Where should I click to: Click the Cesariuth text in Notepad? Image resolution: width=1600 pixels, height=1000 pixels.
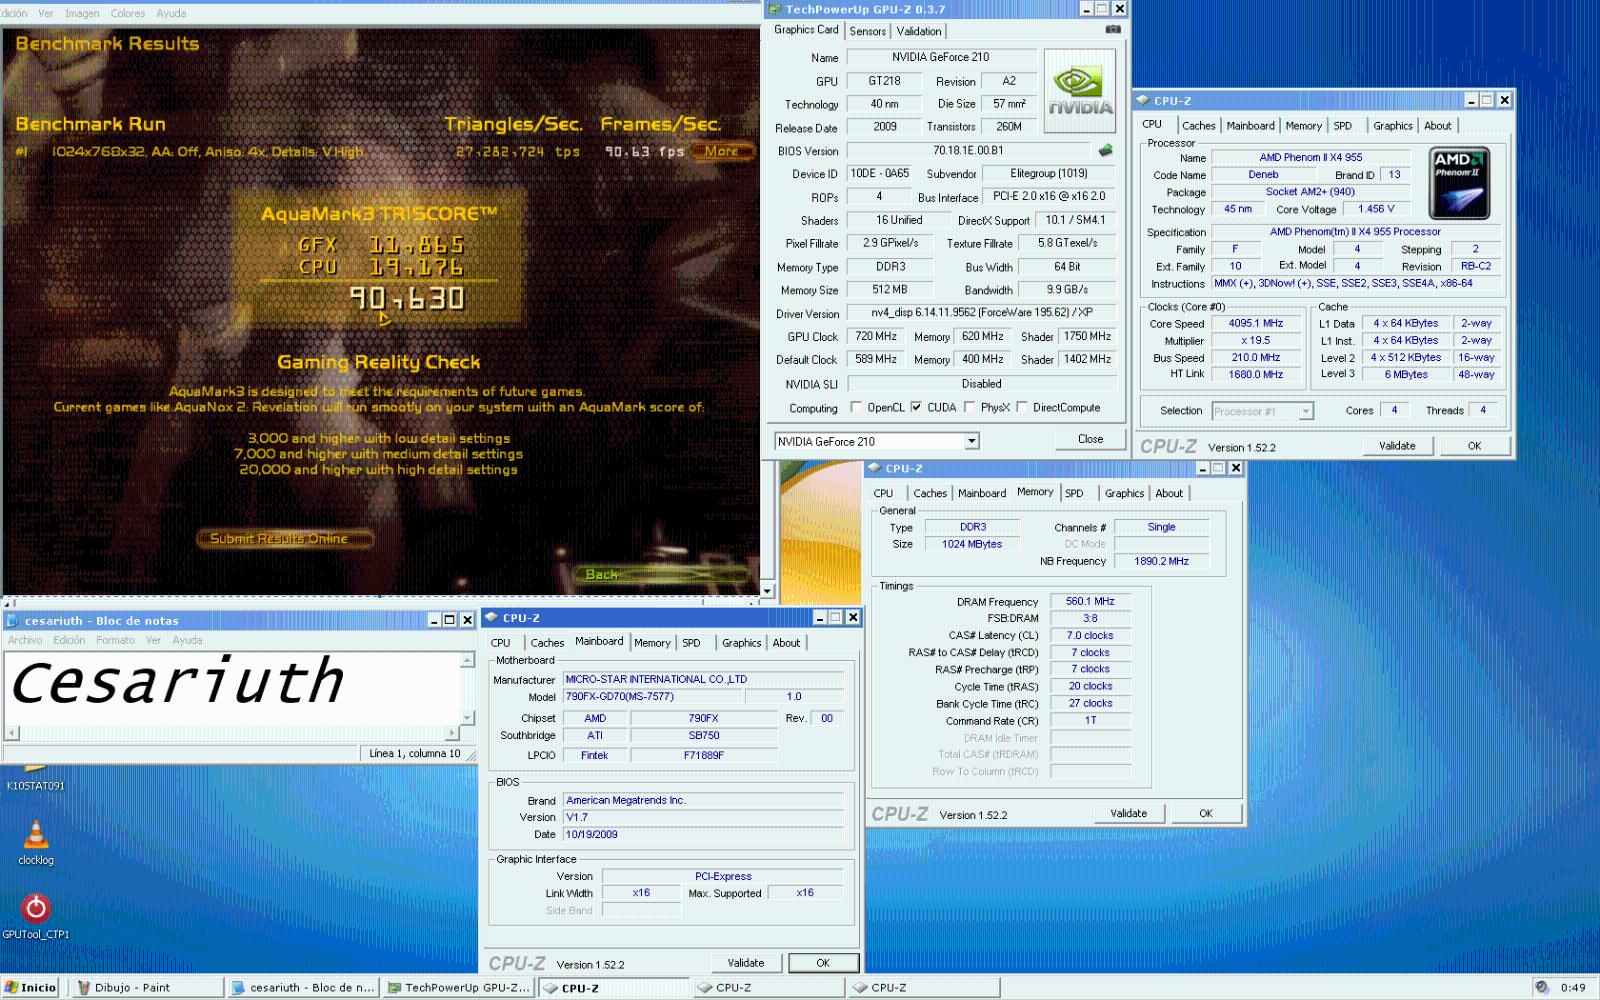(178, 682)
